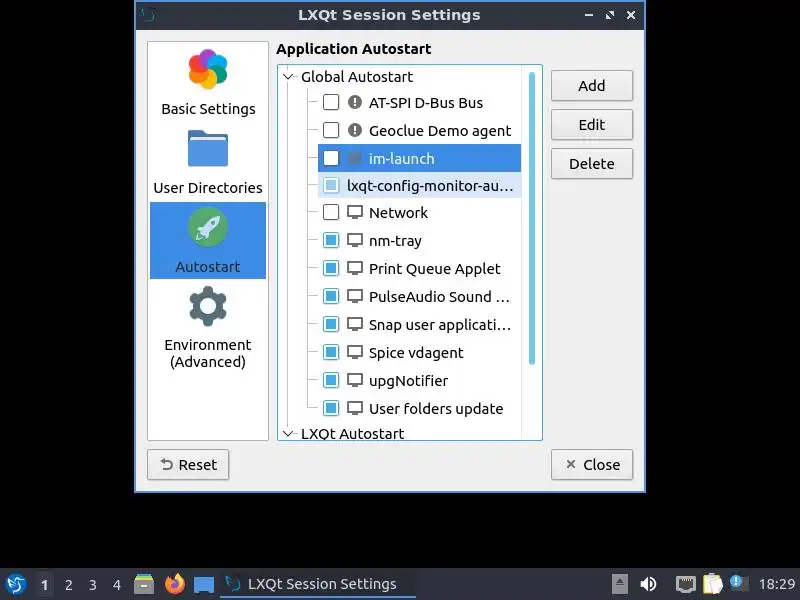Click the Add button
This screenshot has width=800, height=600.
(x=592, y=85)
